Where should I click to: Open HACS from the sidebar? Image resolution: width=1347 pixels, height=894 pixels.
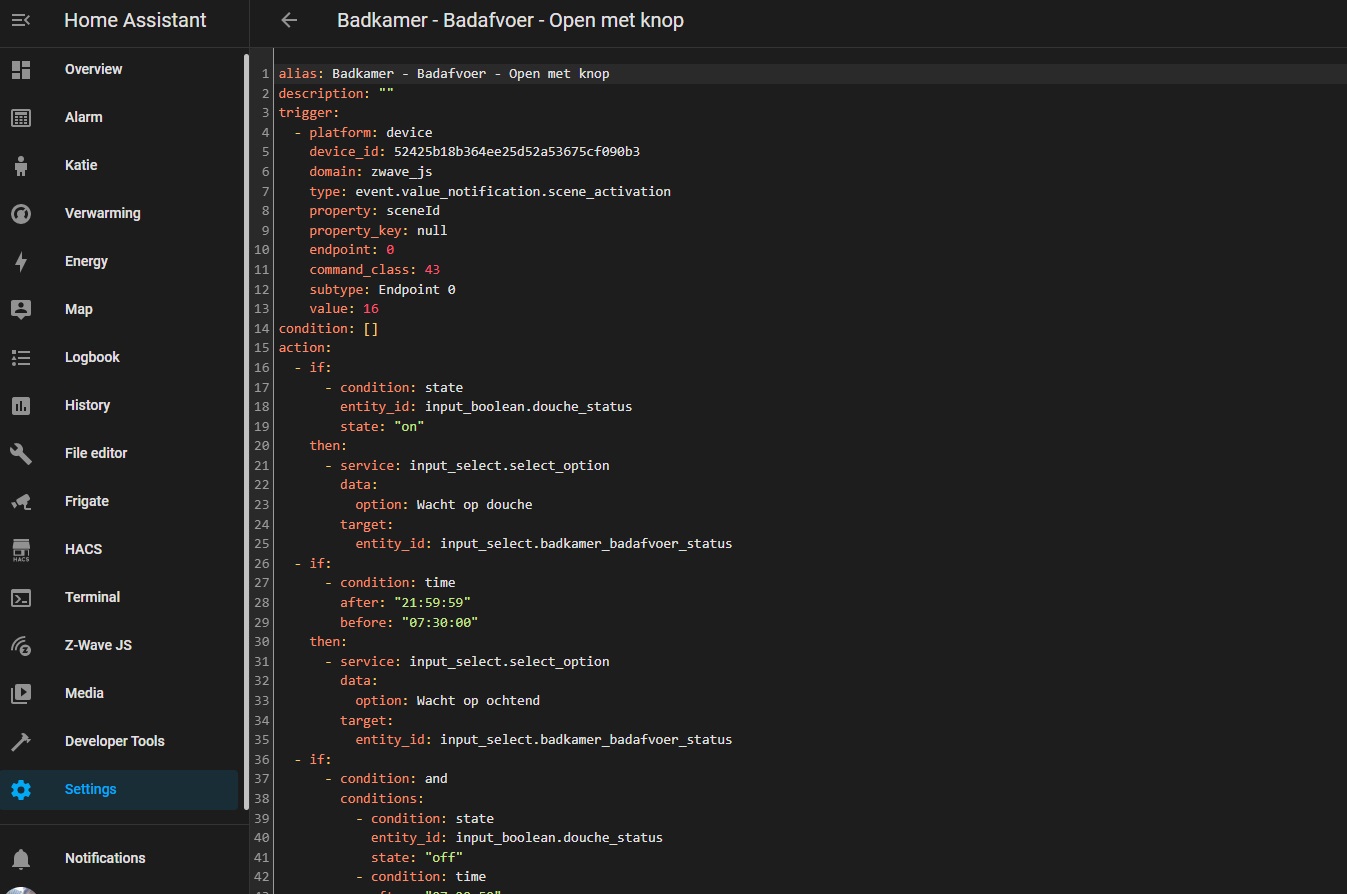point(83,549)
